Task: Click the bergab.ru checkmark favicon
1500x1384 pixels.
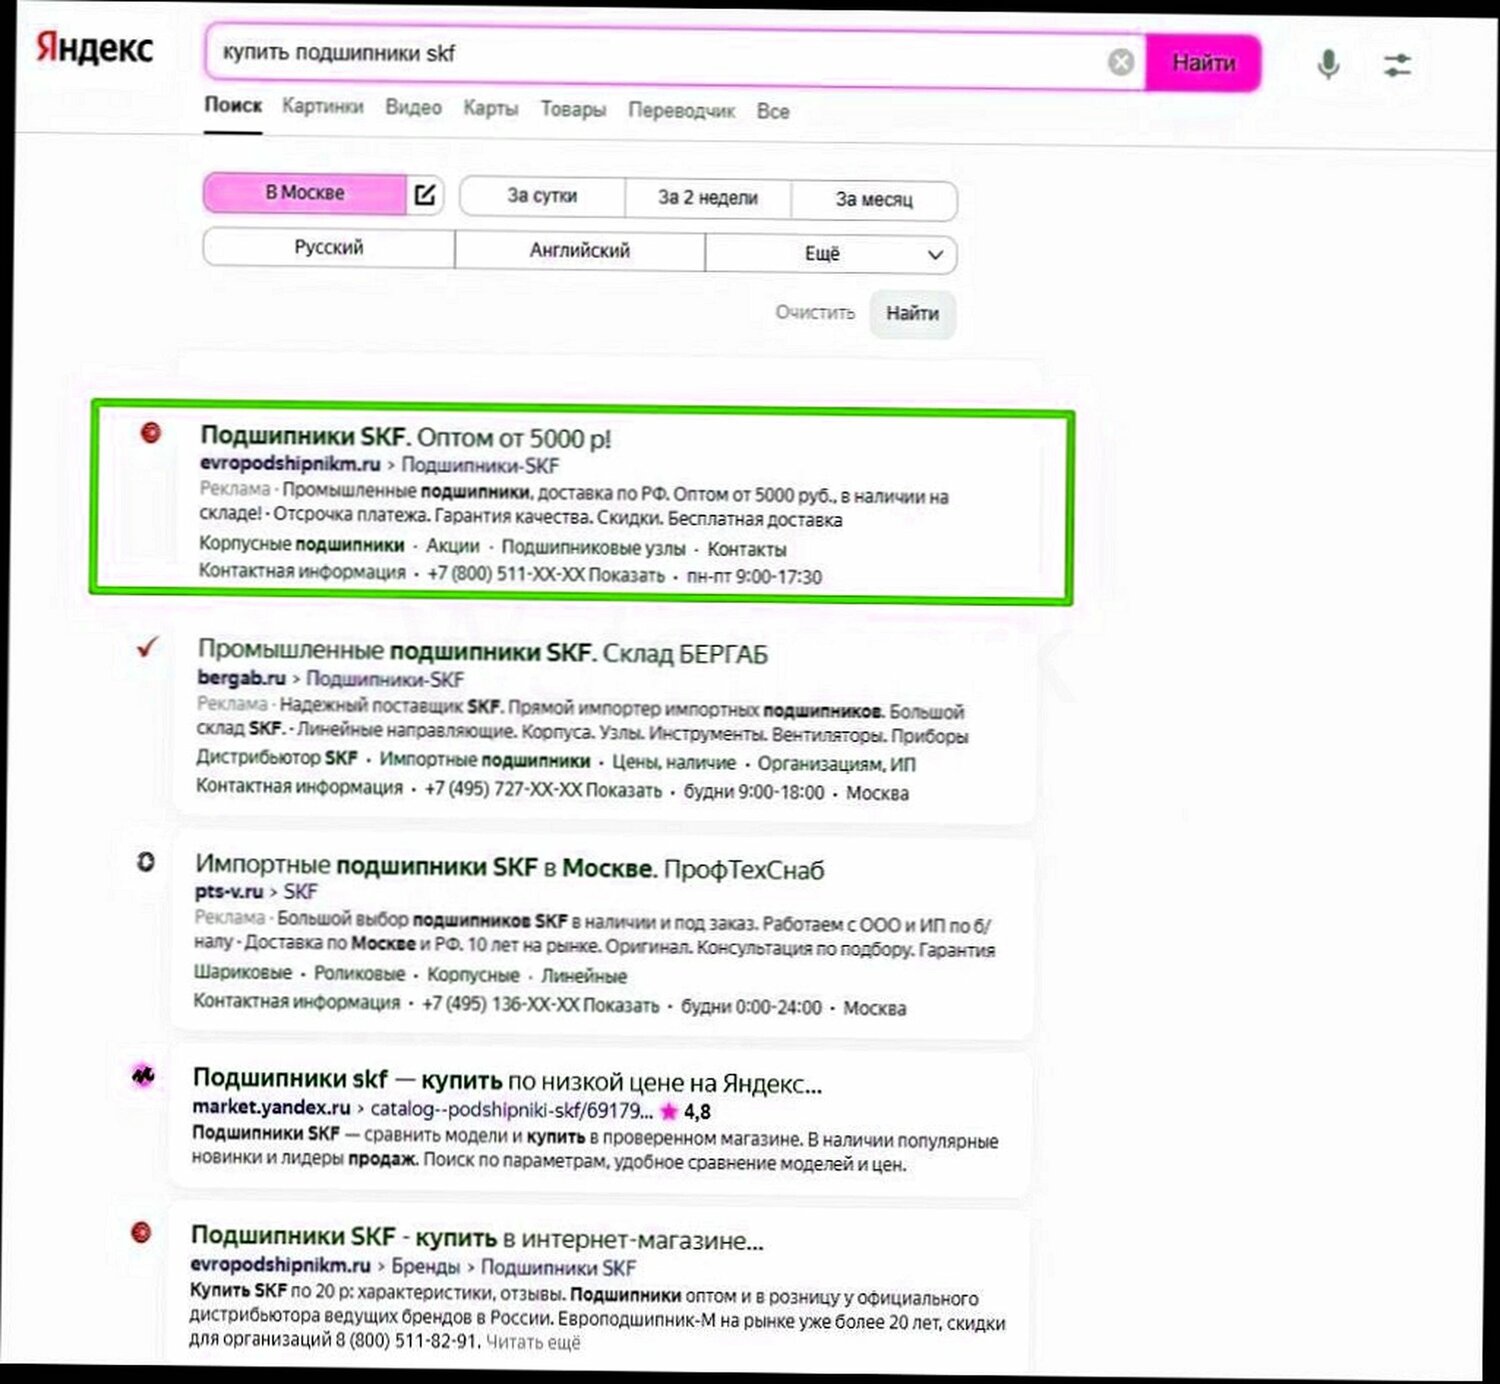Action: (148, 647)
